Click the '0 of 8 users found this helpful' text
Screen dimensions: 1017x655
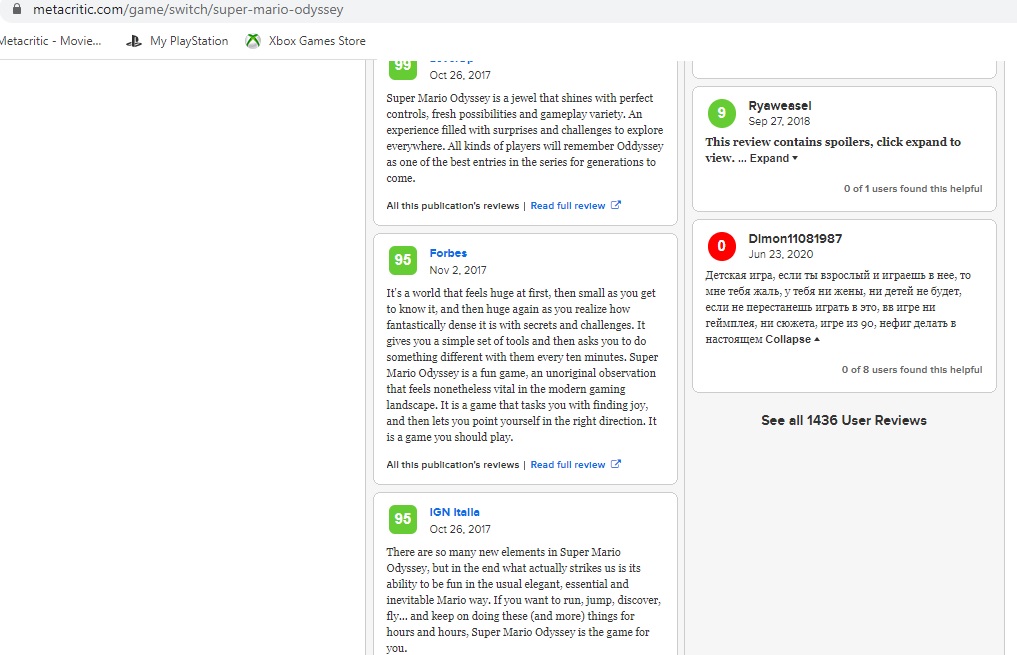(x=912, y=370)
